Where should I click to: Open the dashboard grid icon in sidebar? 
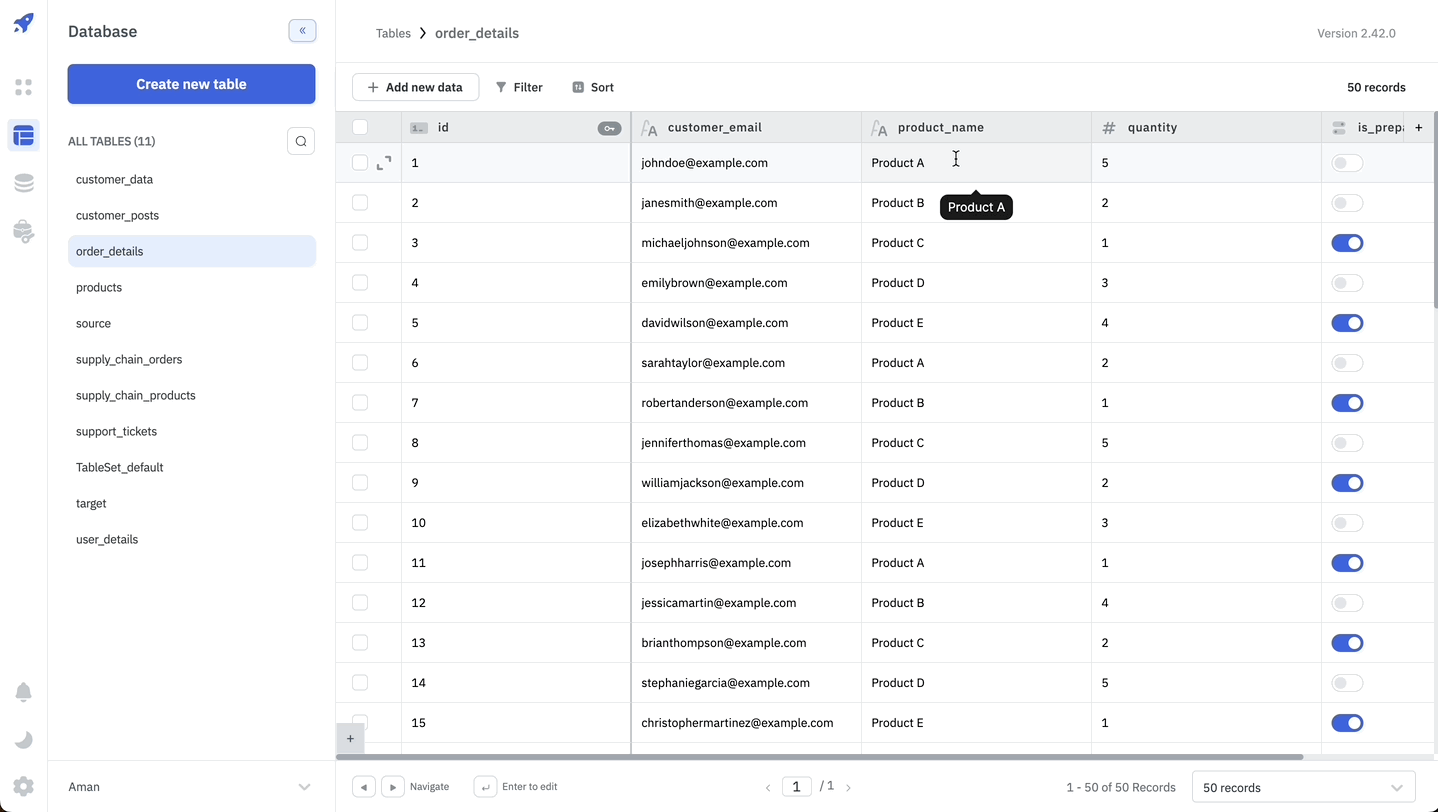point(23,87)
